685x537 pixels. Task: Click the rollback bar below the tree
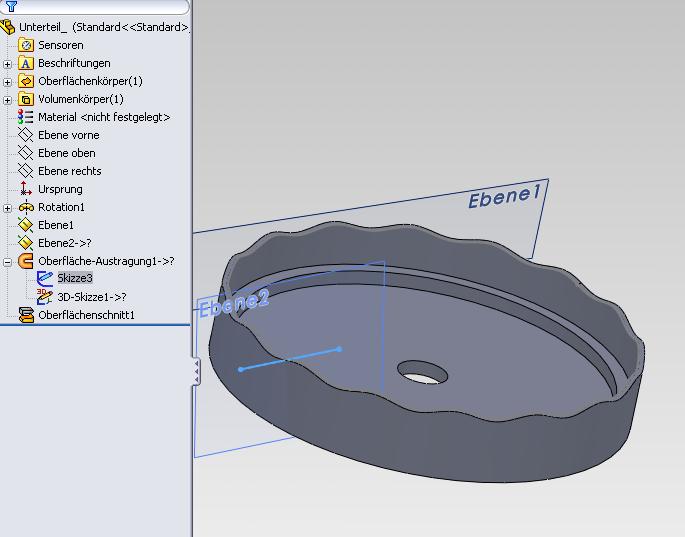(95, 325)
